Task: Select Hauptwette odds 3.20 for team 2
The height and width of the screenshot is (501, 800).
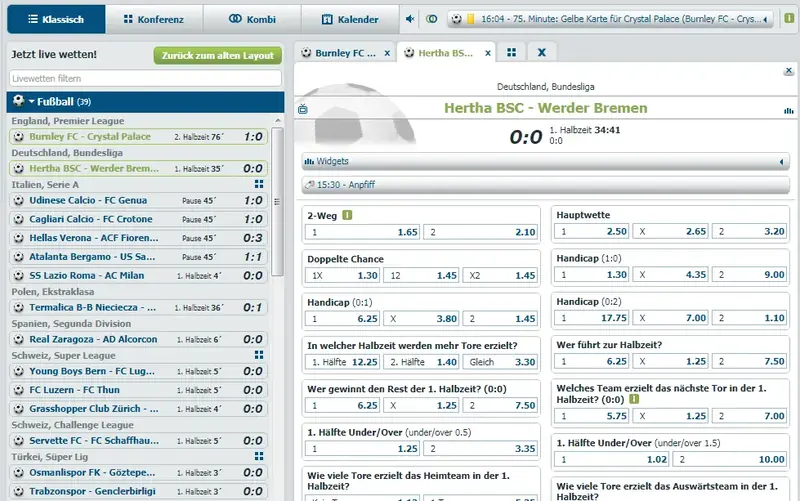Action: [749, 232]
